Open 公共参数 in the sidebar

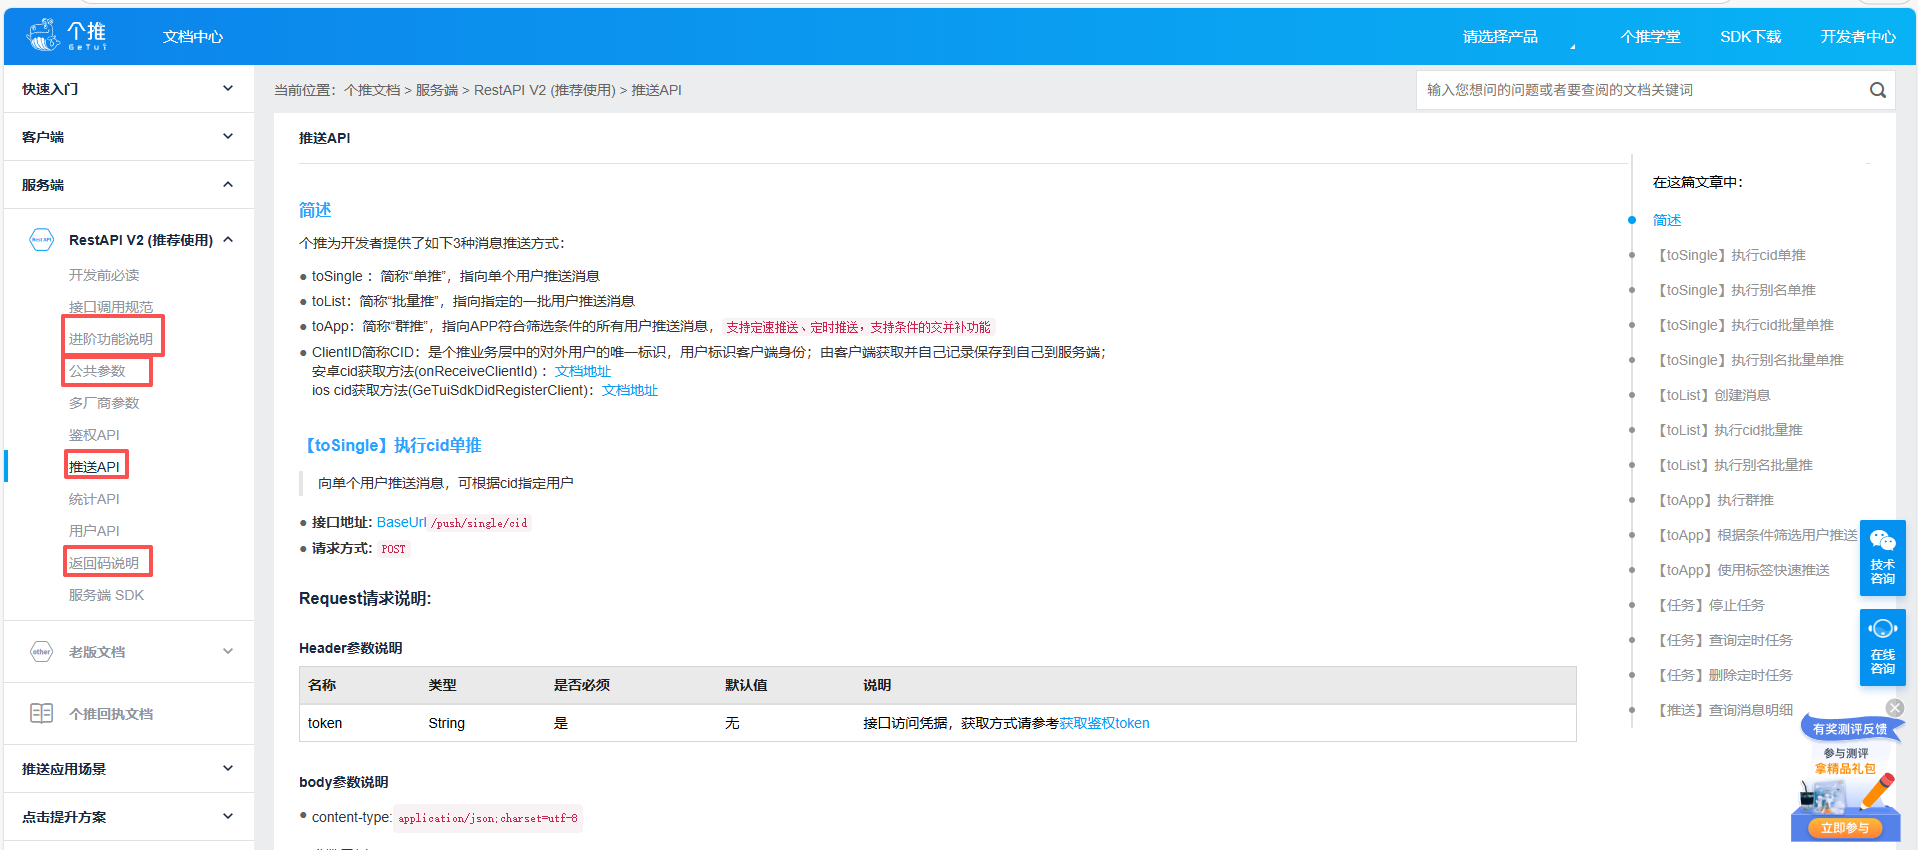pyautogui.click(x=97, y=371)
